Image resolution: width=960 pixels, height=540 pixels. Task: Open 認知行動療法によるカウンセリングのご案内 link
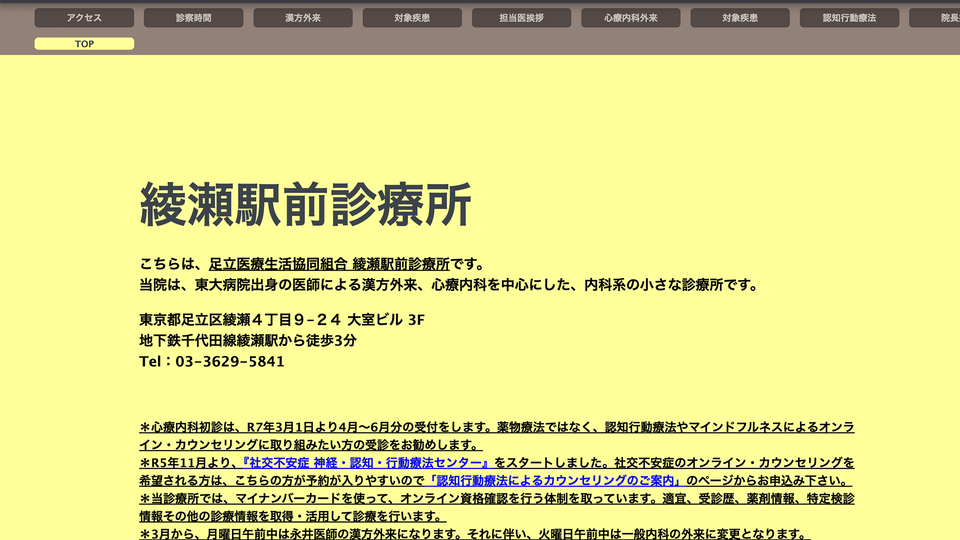pos(555,481)
